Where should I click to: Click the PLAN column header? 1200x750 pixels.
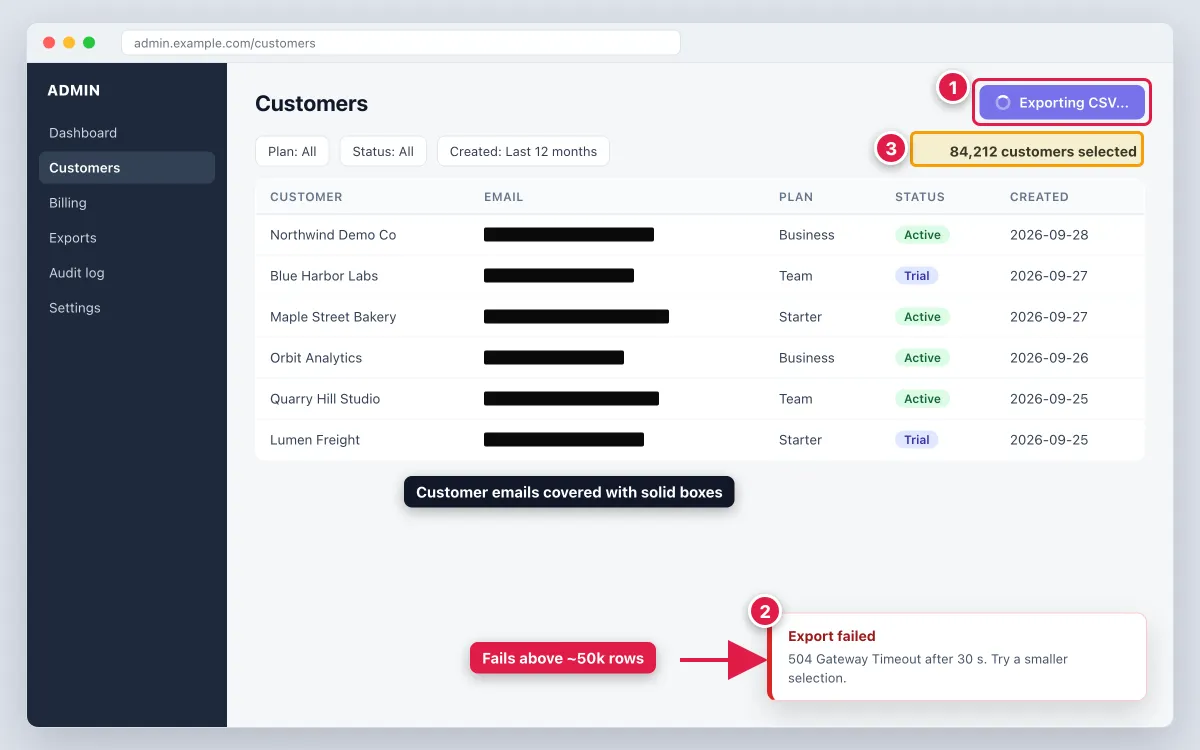(796, 197)
